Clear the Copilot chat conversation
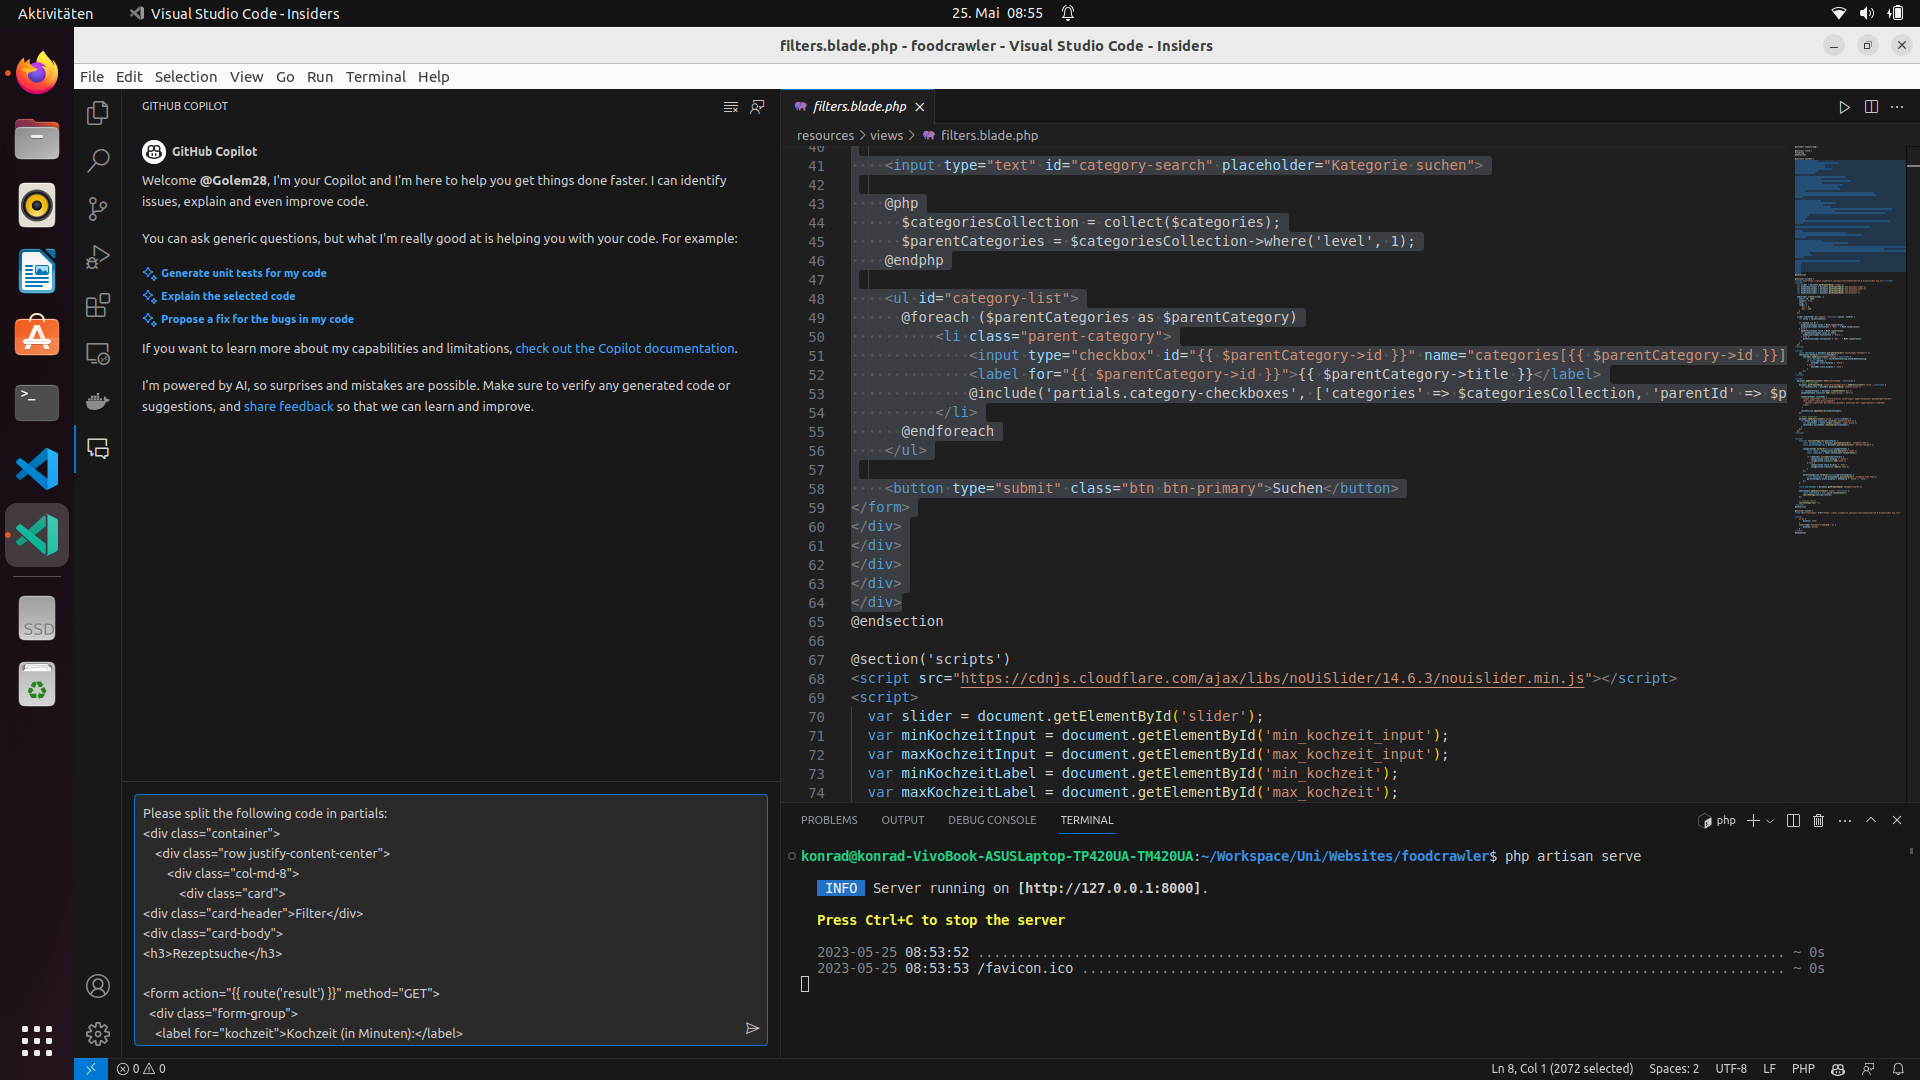Image resolution: width=1920 pixels, height=1080 pixels. [731, 107]
